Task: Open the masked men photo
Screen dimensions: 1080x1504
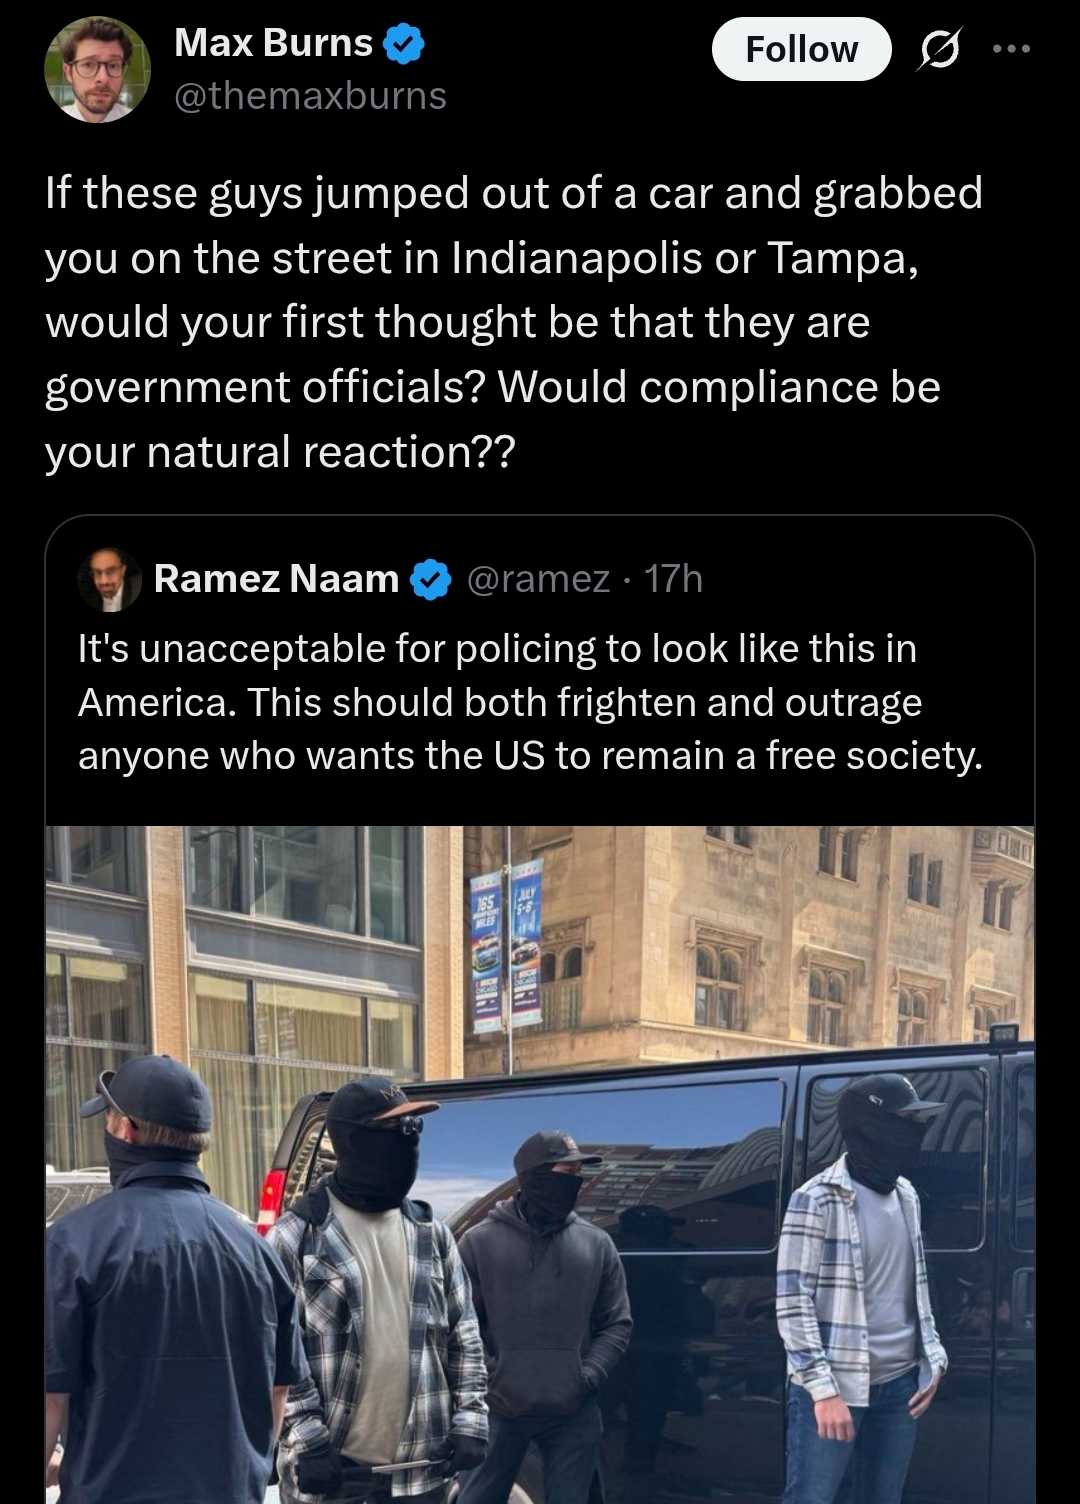Action: click(x=540, y=1165)
